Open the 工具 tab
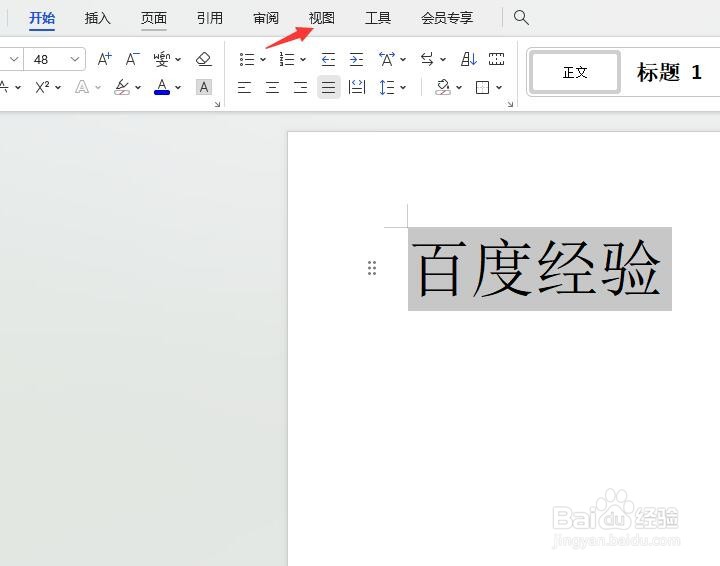The width and height of the screenshot is (720, 566). (x=378, y=18)
